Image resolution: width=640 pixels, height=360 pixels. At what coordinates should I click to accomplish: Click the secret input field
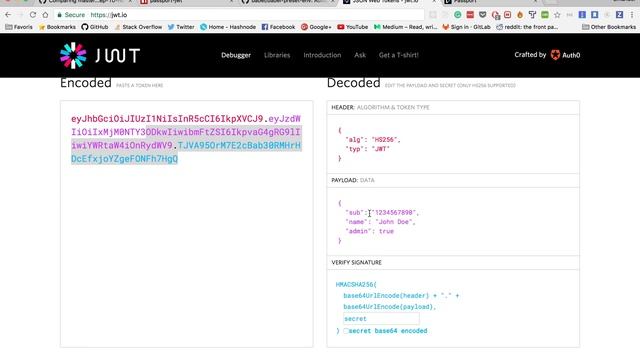pos(381,318)
